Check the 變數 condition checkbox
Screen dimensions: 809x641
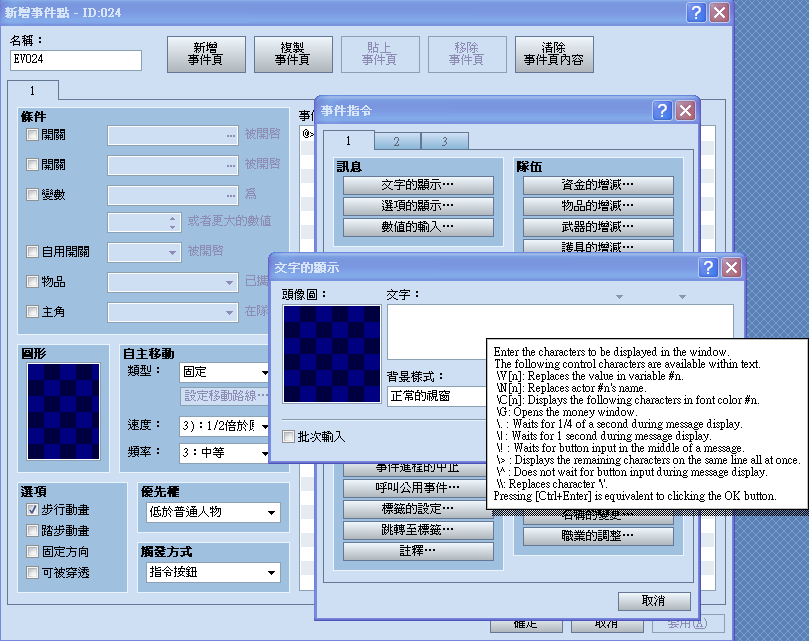pos(32,195)
